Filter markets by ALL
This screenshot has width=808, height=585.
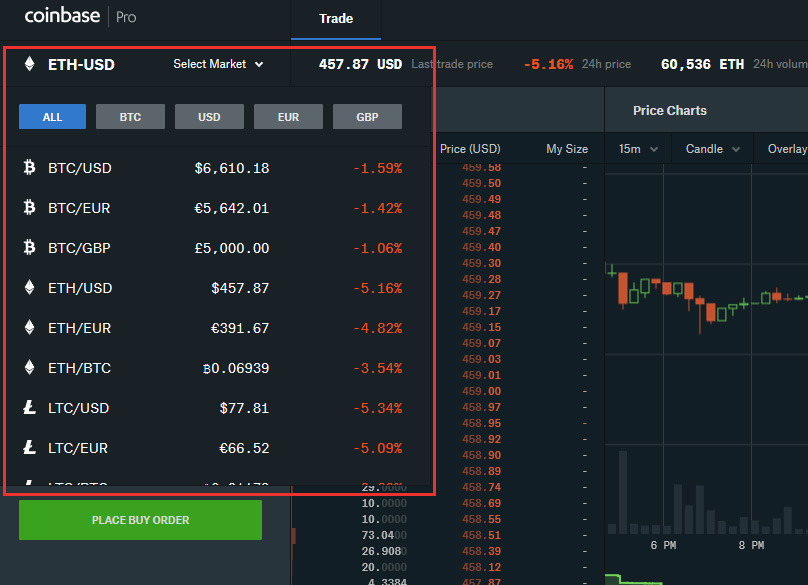point(53,116)
